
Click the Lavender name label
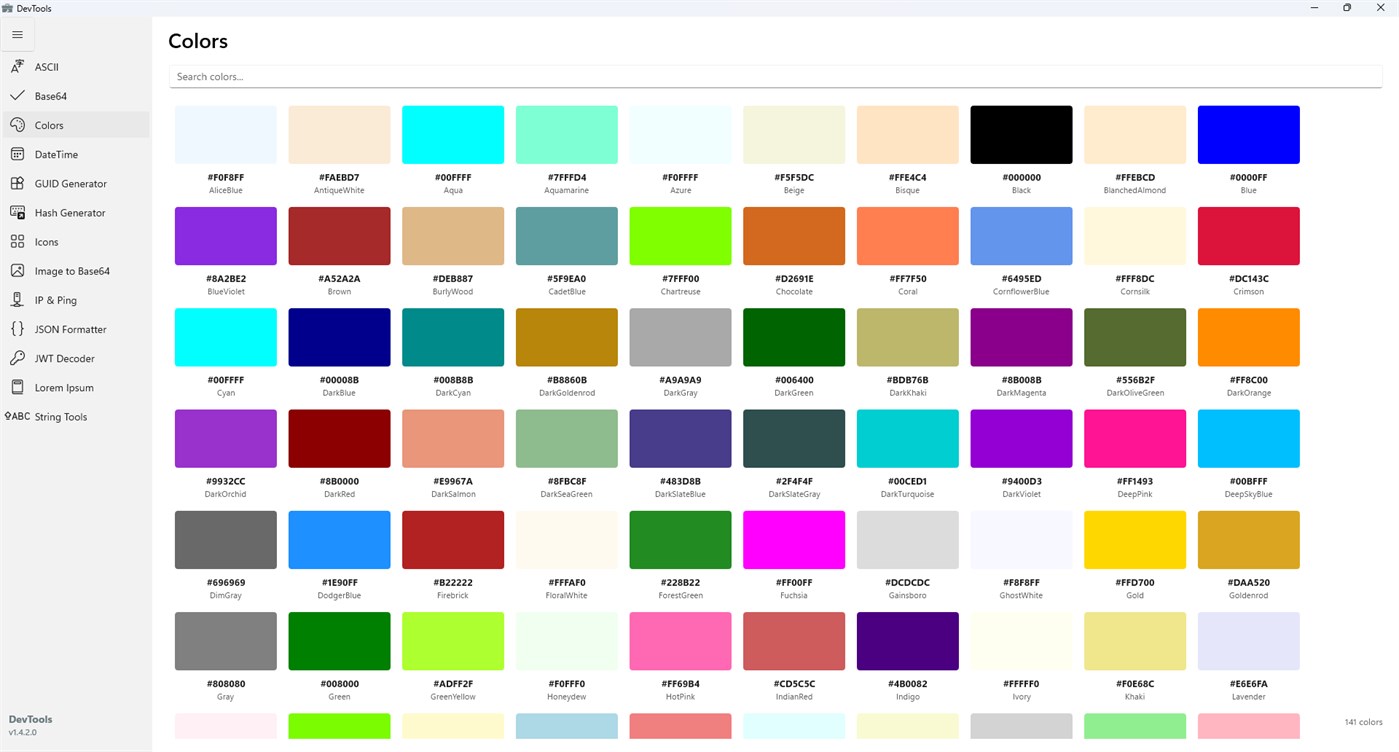(x=1249, y=697)
